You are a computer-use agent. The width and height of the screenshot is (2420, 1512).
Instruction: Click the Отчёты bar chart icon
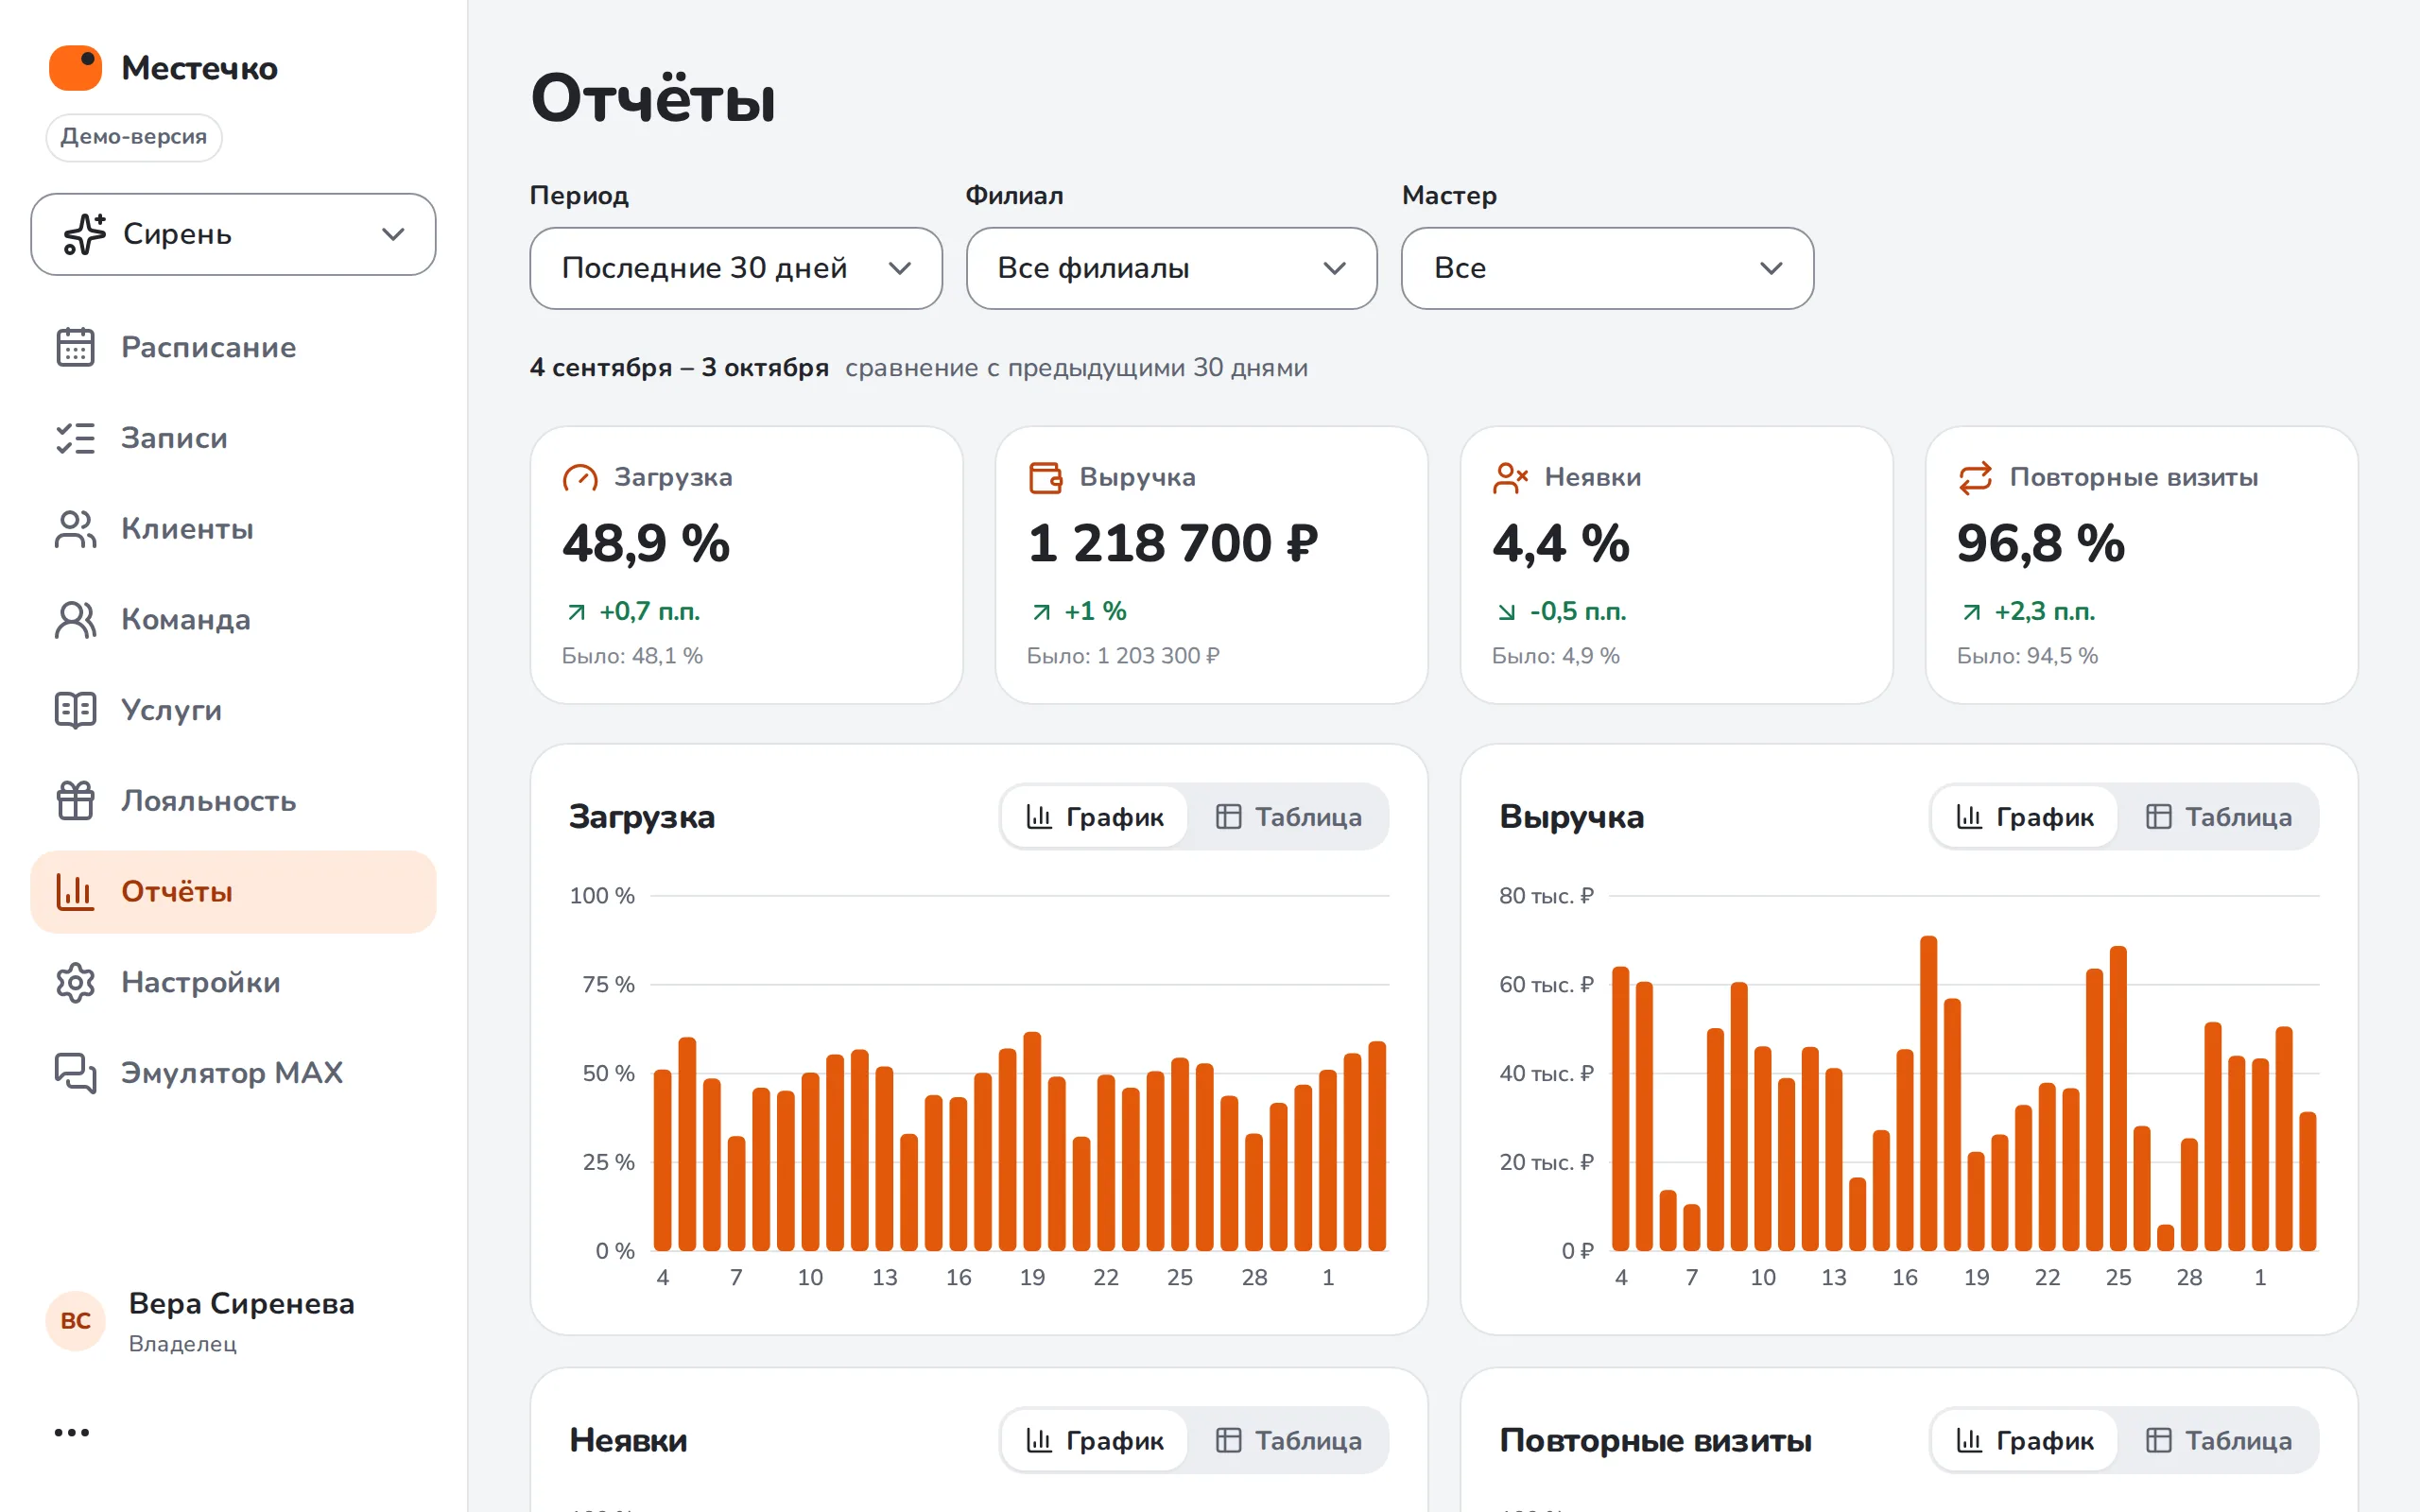(x=75, y=892)
